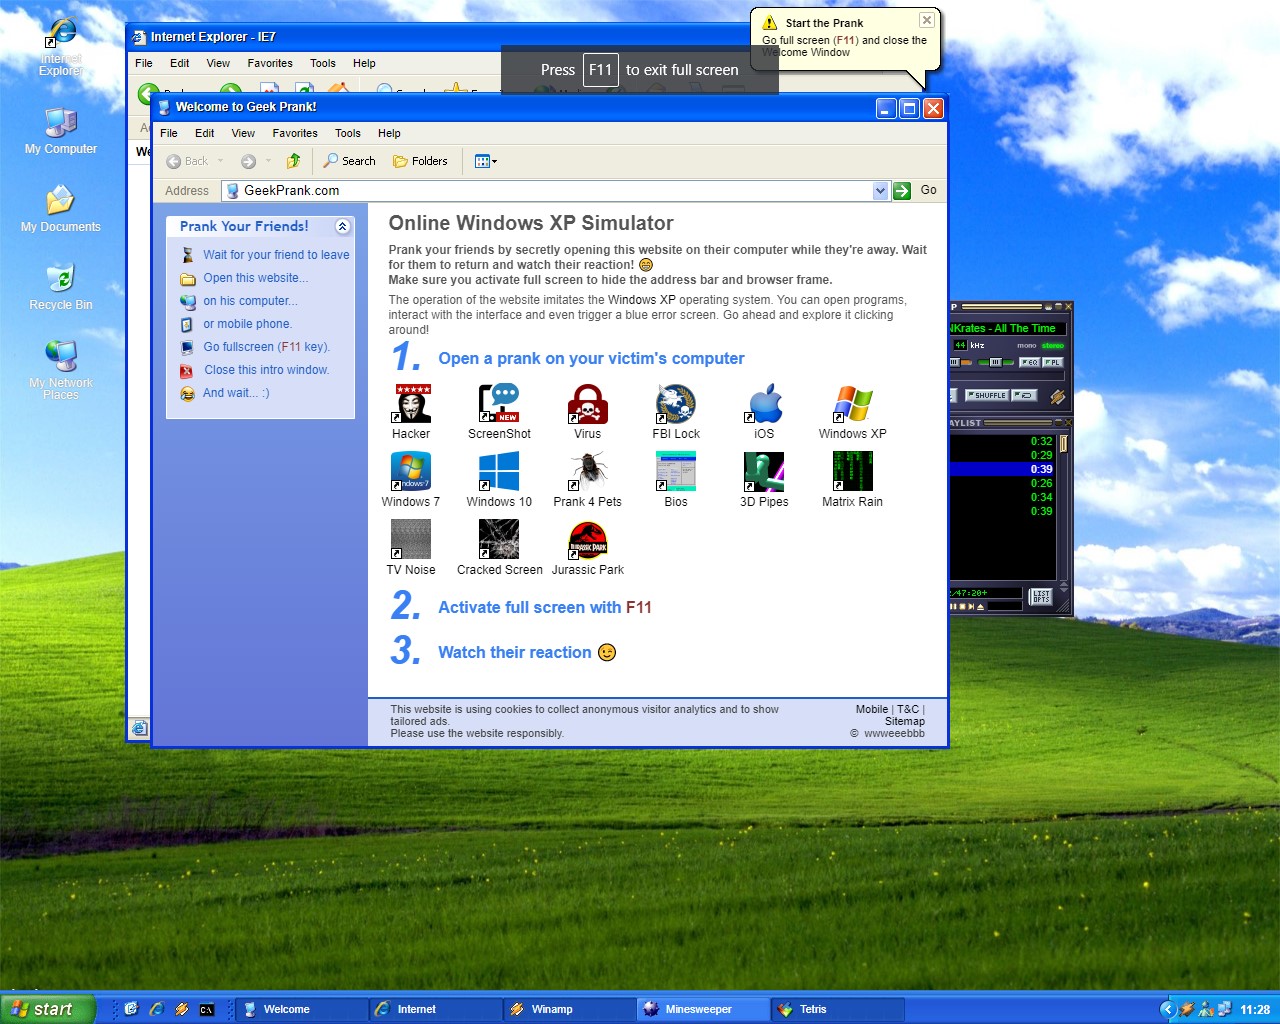
Task: Launch the Jurassic Park prank icon
Action: coord(587,547)
